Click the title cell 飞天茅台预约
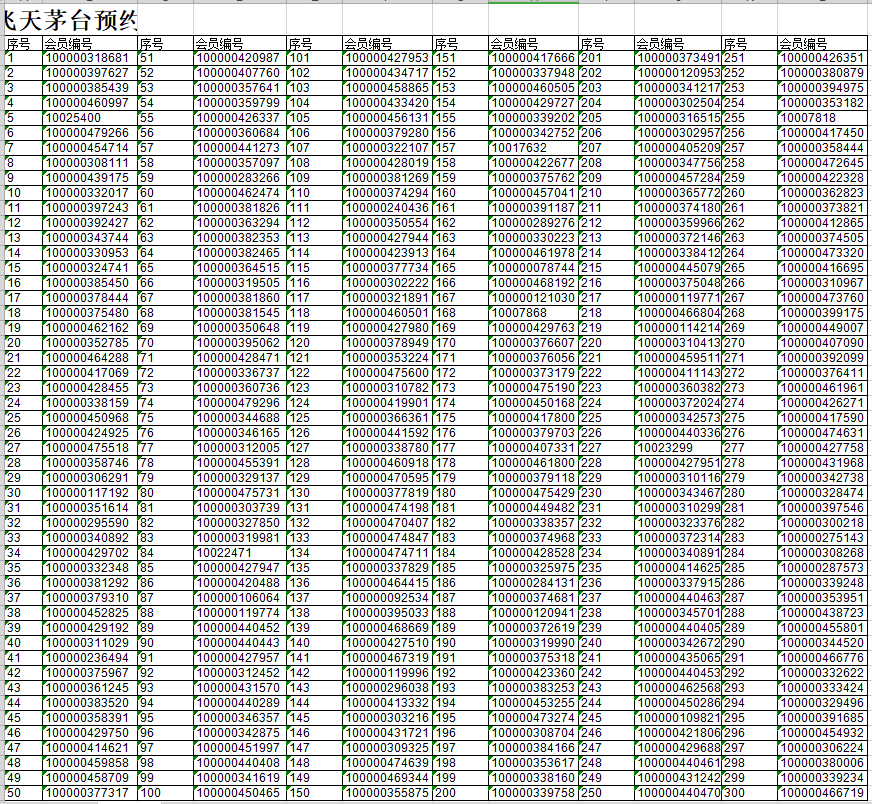Image resolution: width=872 pixels, height=804 pixels. point(71,21)
